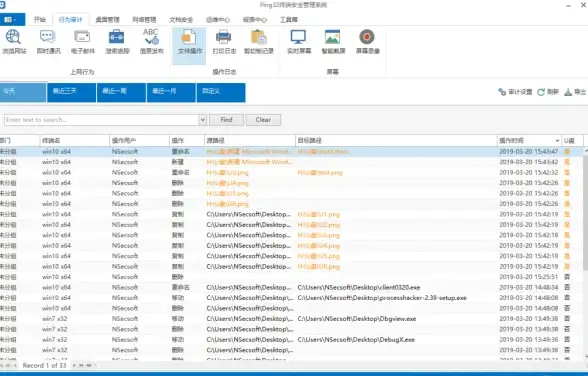Switch to the 桌面管理 ribbon tab

tap(107, 19)
